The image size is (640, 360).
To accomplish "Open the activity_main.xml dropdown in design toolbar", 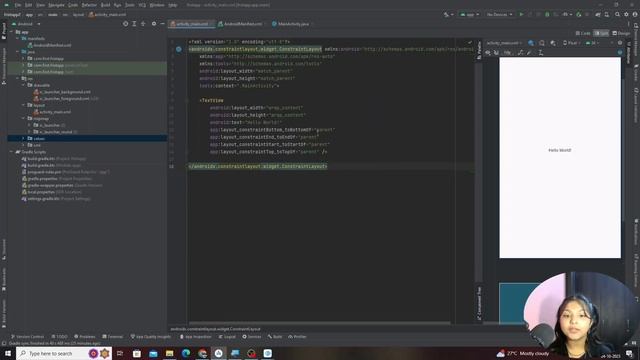I will pos(504,43).
